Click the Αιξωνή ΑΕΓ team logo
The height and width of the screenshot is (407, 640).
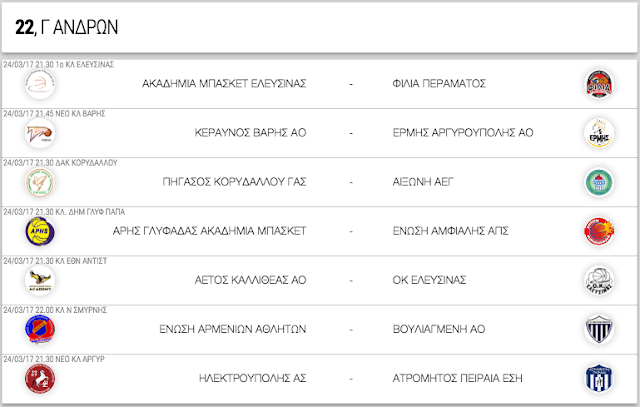click(599, 182)
